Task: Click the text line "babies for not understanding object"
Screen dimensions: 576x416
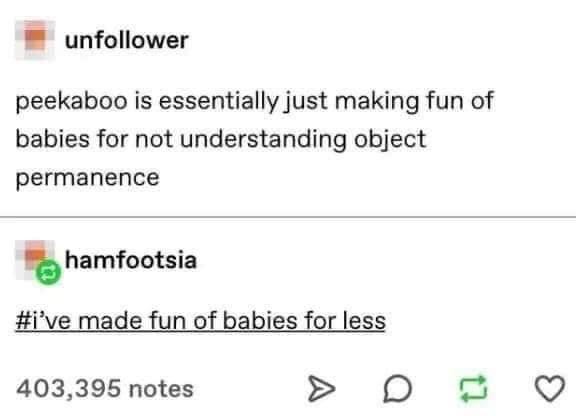Action: (x=221, y=140)
